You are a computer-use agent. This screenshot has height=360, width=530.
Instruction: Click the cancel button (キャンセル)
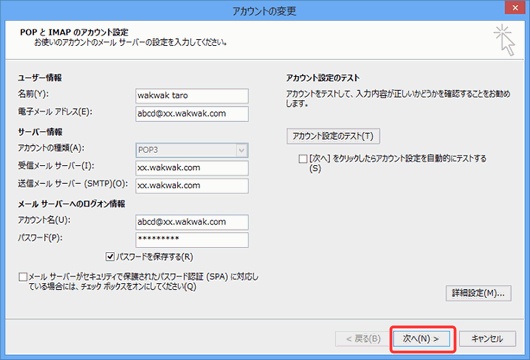(487, 339)
